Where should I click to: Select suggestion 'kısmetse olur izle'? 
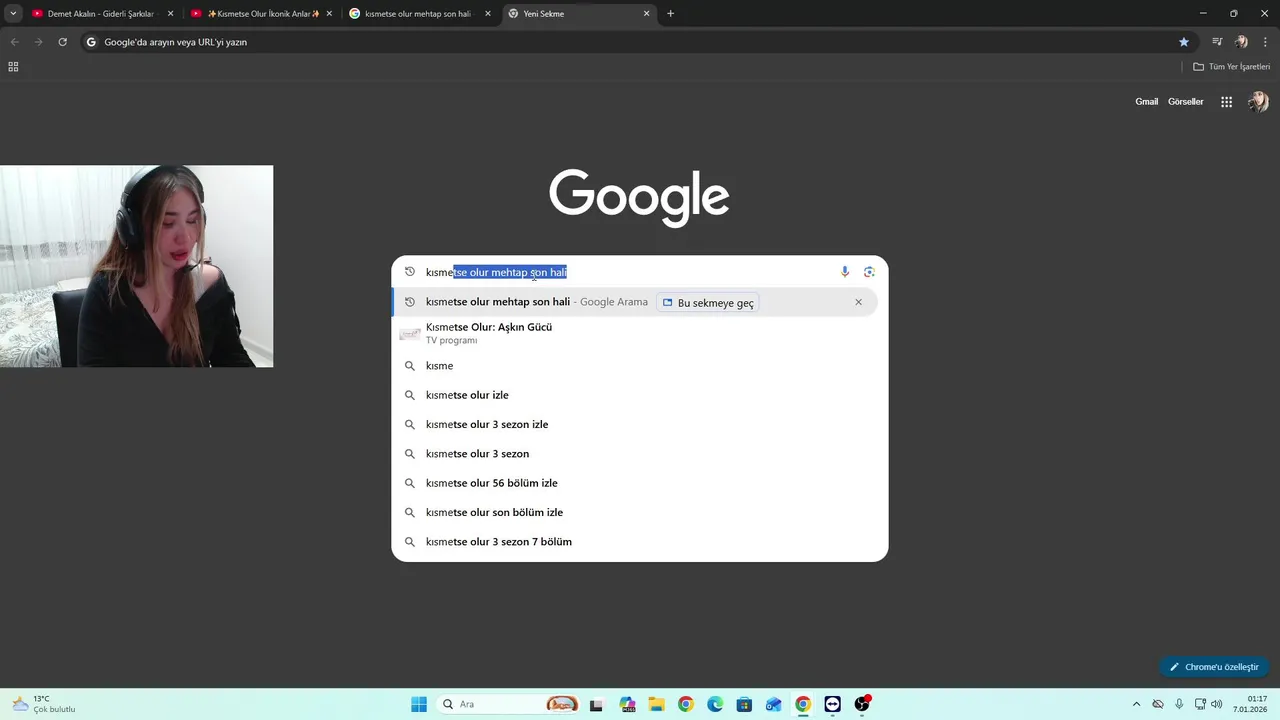pyautogui.click(x=635, y=395)
